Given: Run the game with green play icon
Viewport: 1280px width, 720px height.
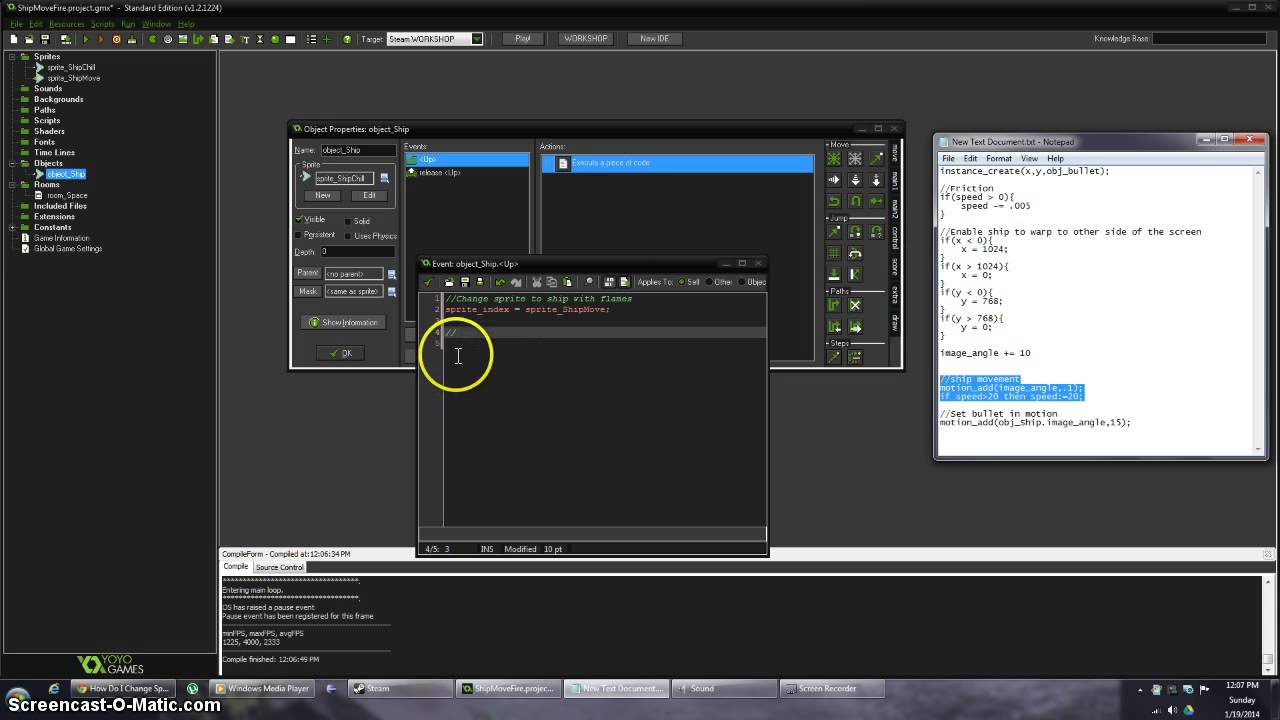Looking at the screenshot, I should point(86,39).
